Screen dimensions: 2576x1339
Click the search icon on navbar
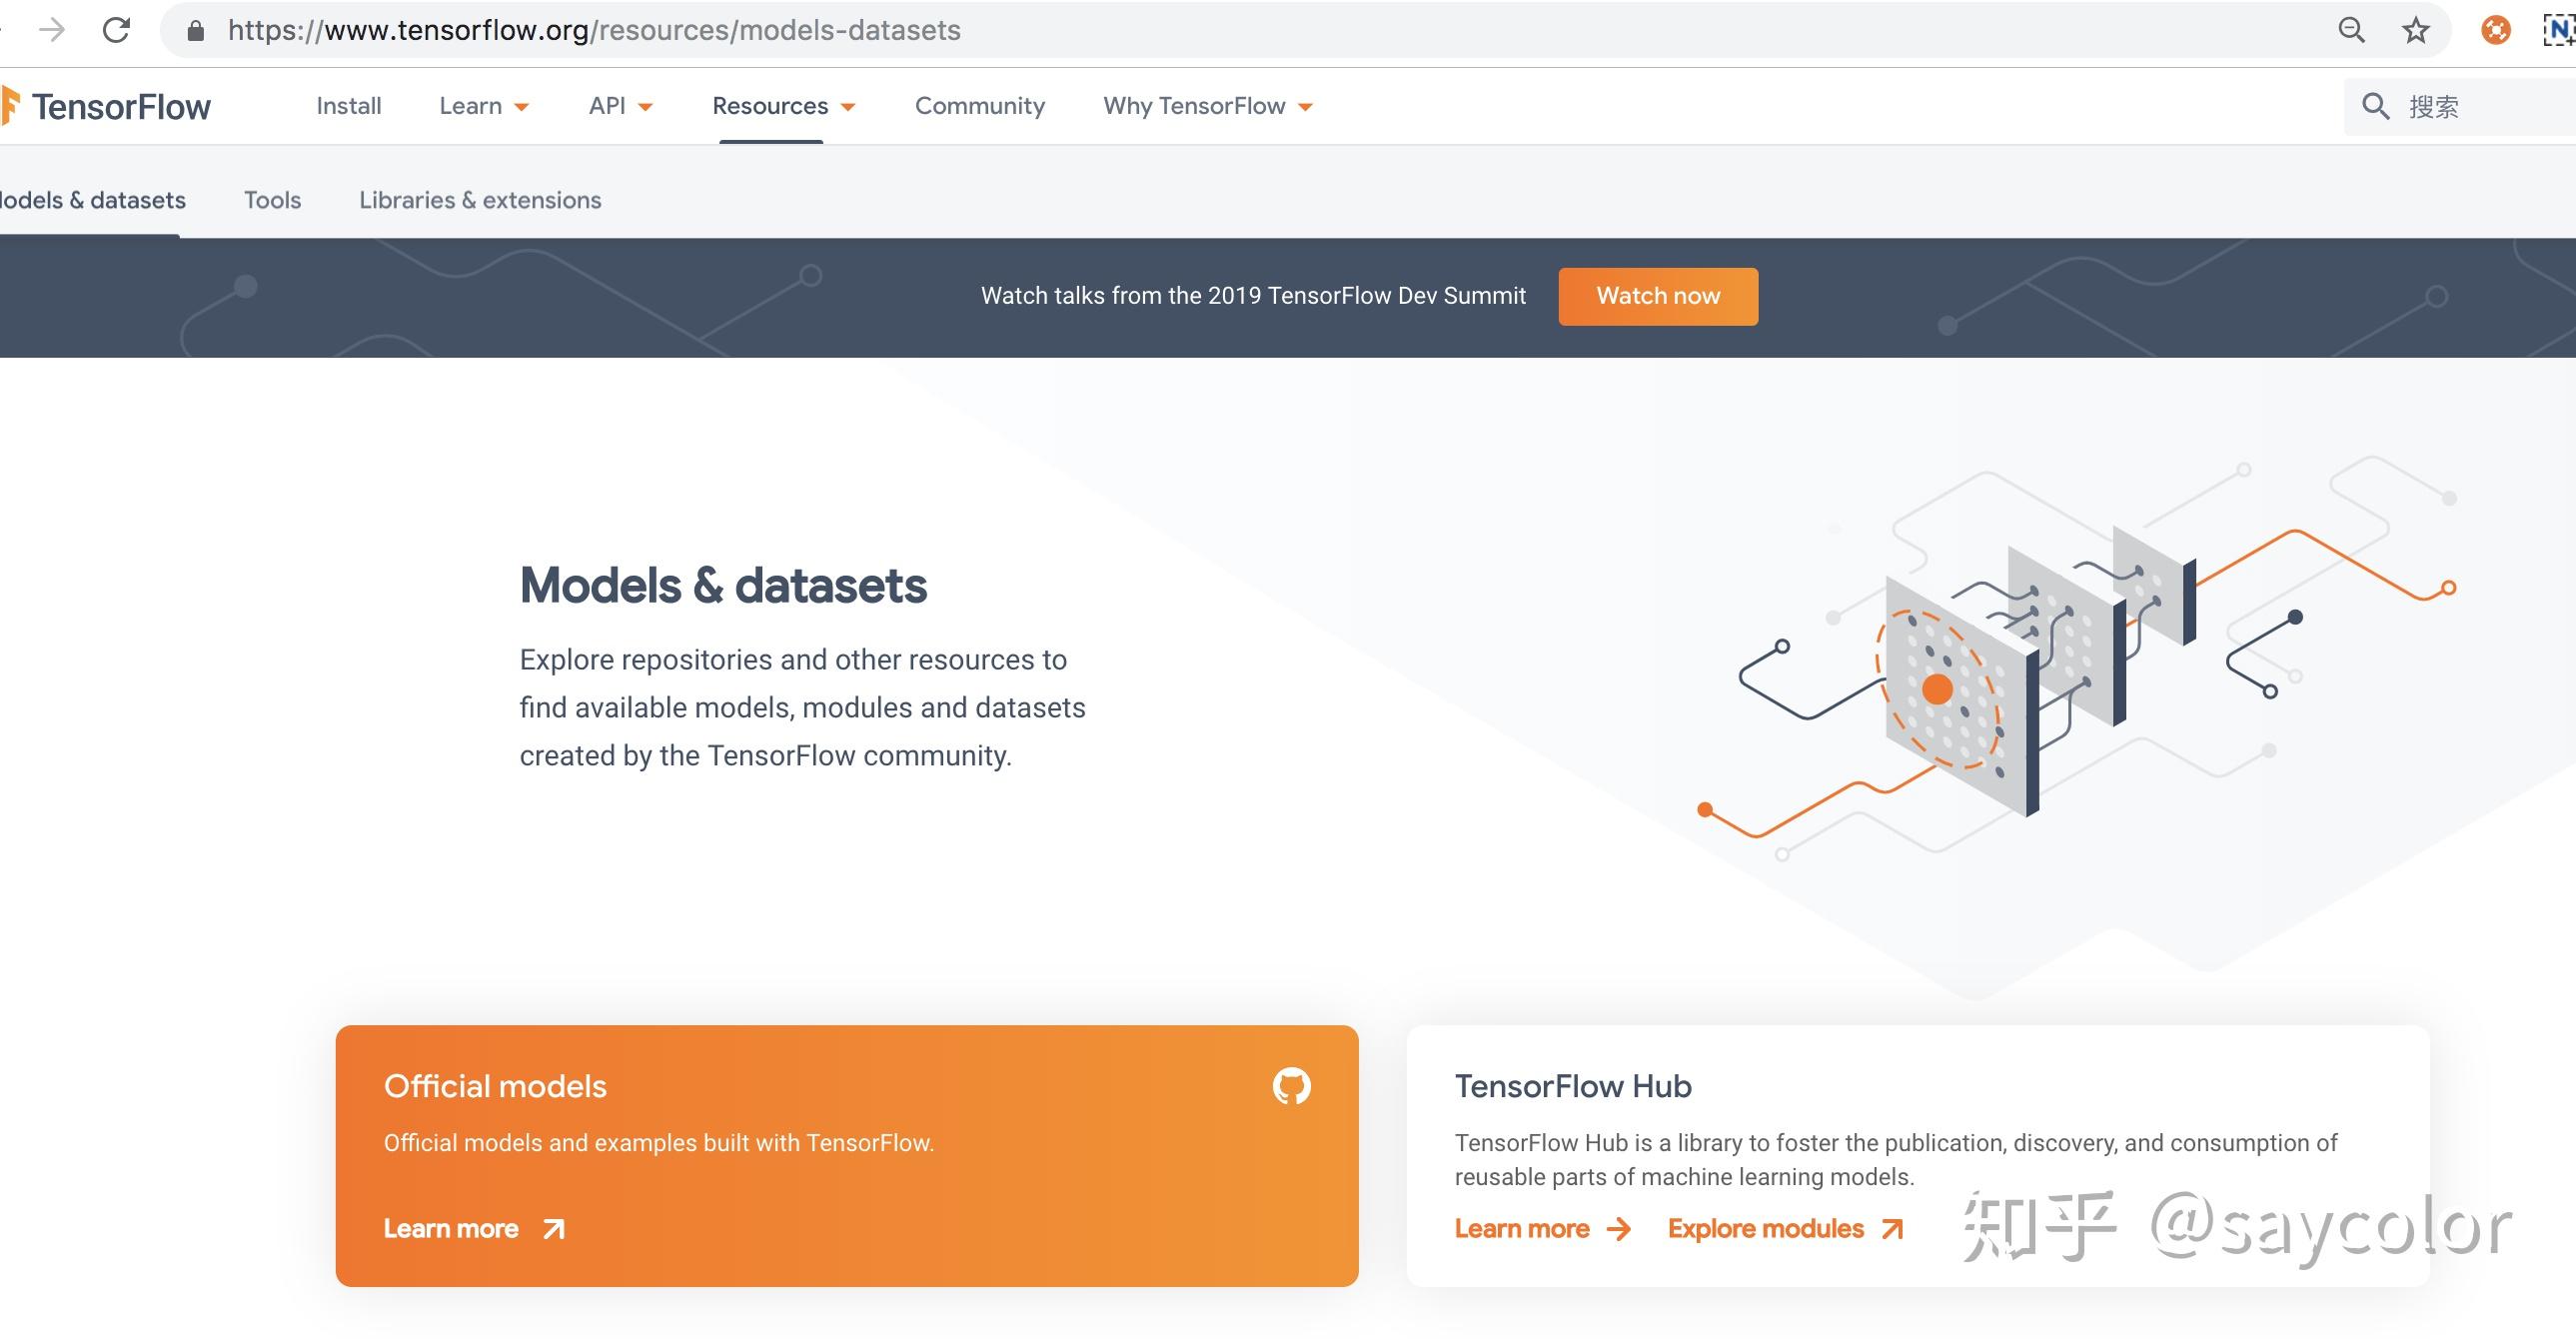tap(2373, 106)
